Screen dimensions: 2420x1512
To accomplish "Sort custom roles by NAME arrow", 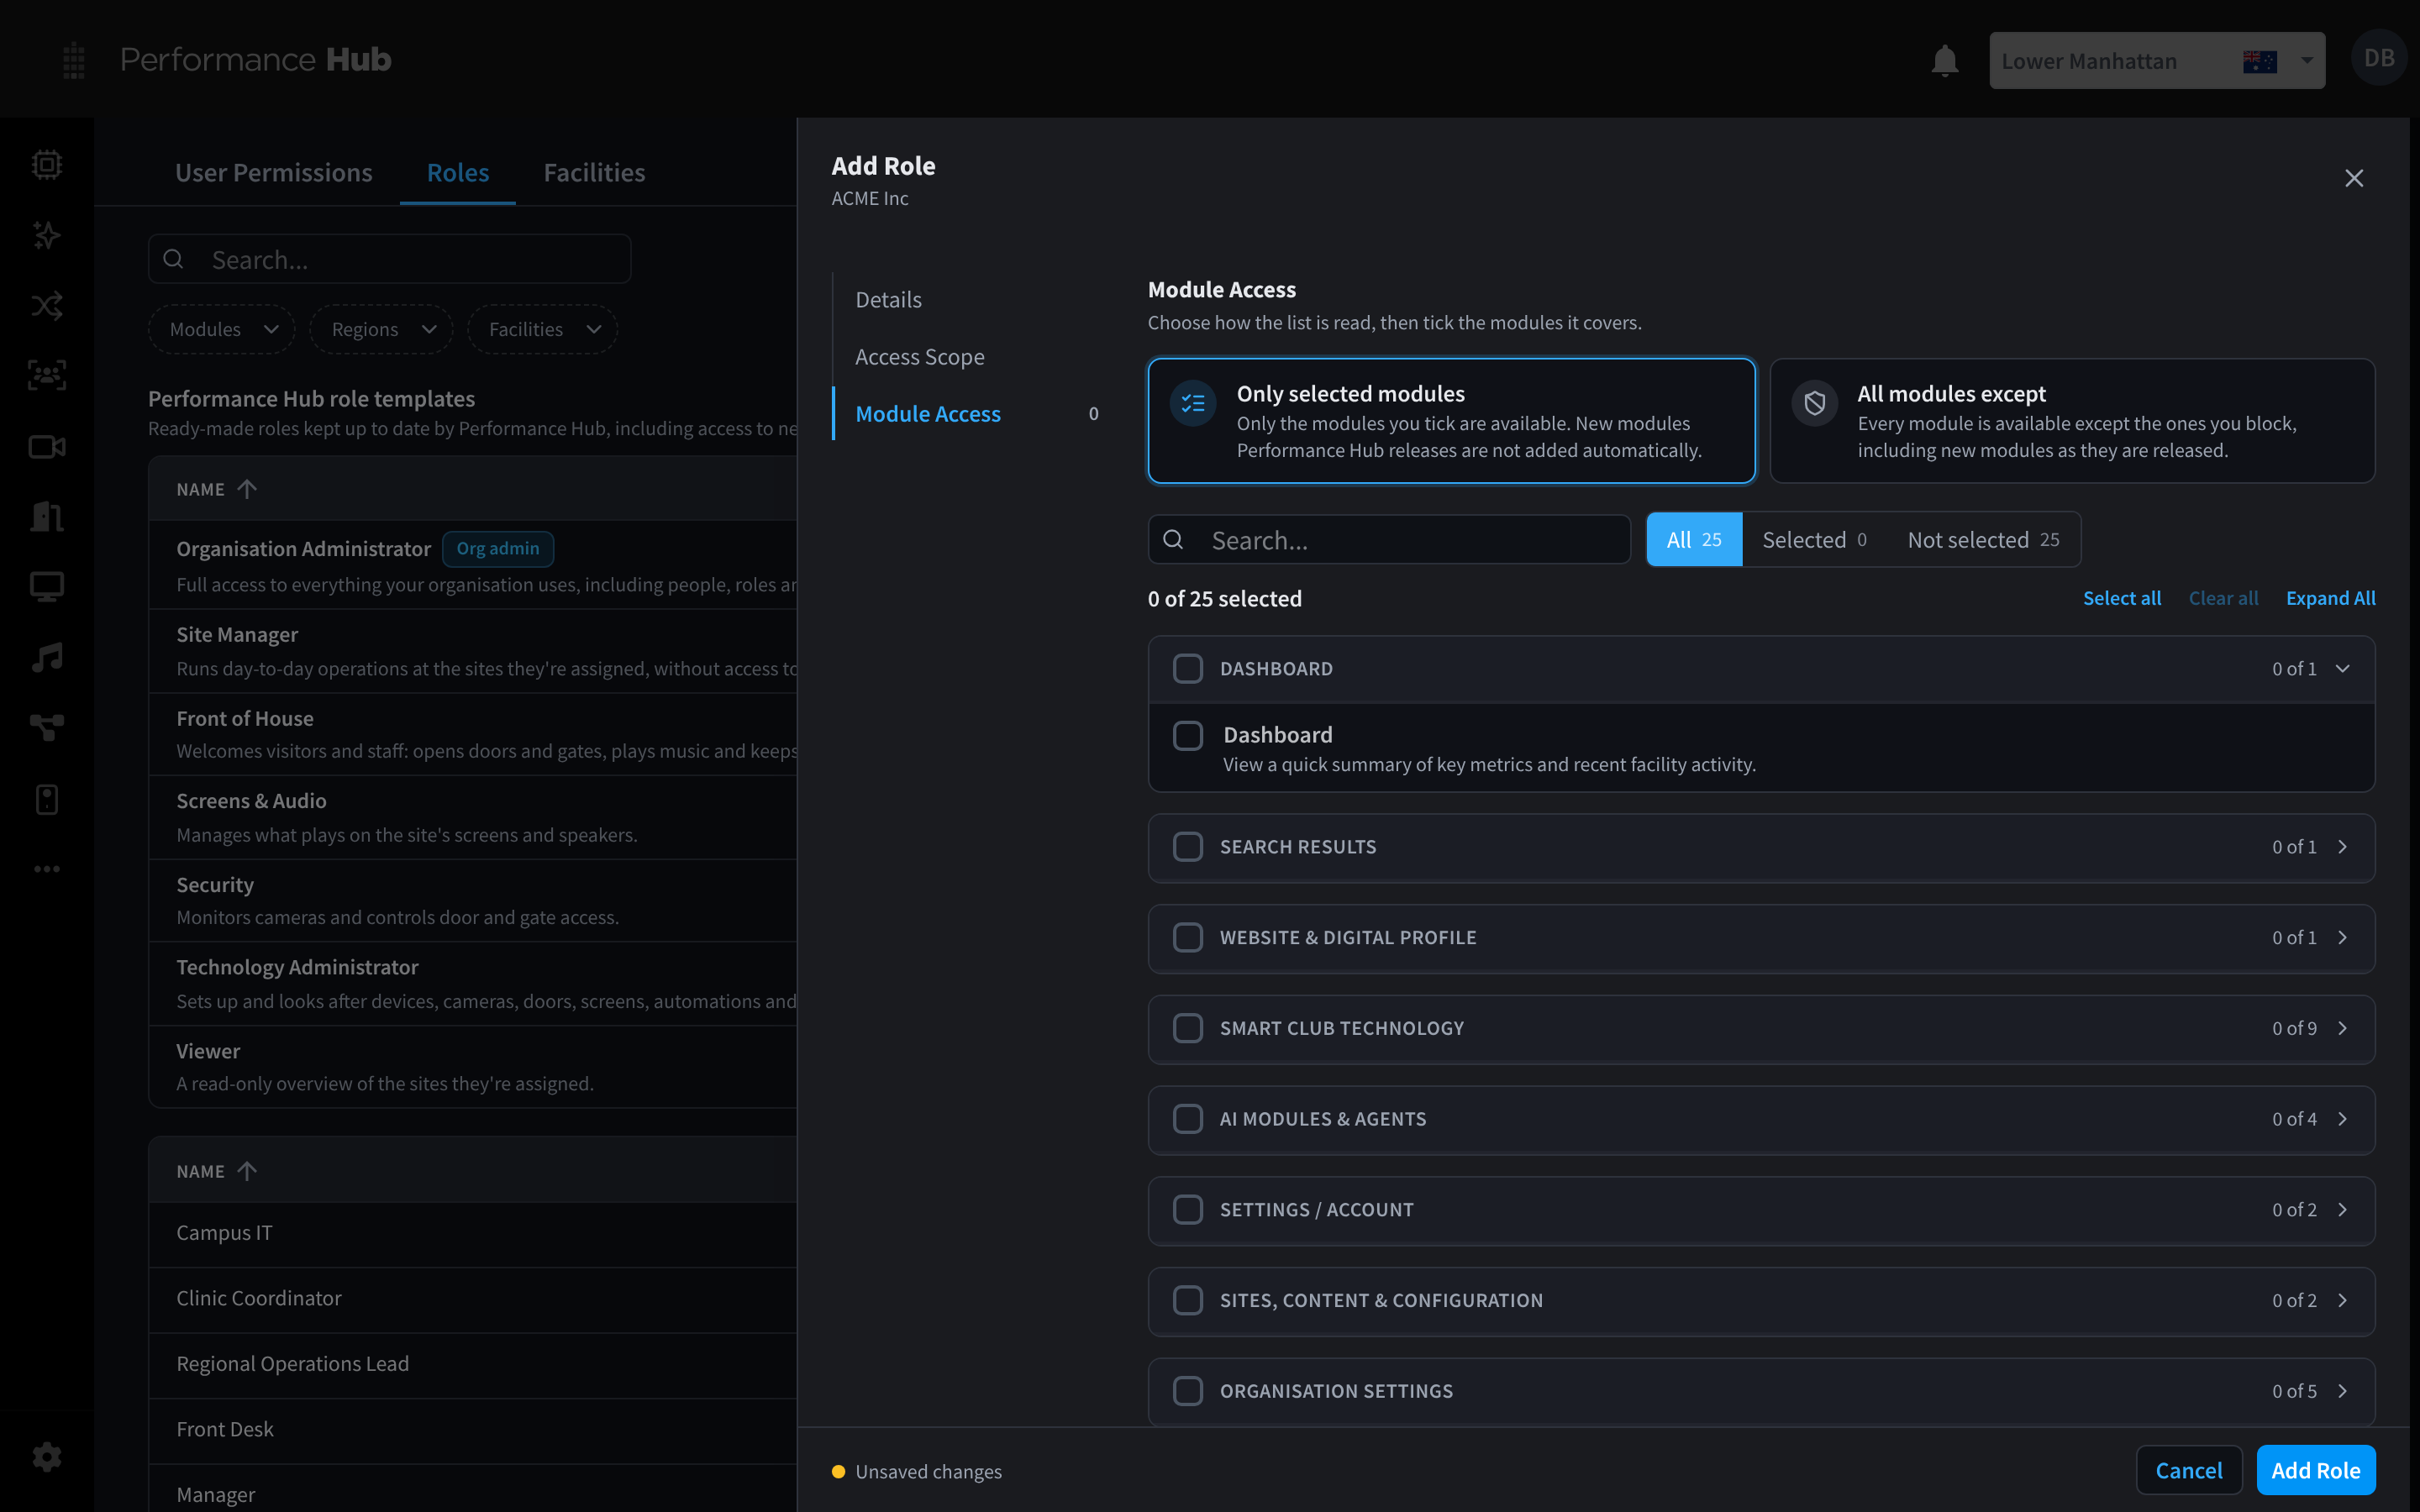I will 247,1171.
